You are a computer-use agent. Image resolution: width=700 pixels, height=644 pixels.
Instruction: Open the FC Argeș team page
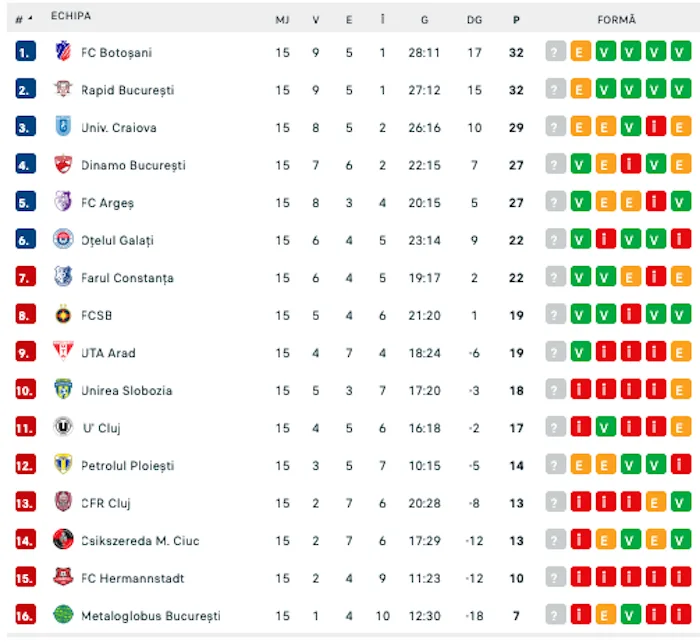tap(107, 203)
